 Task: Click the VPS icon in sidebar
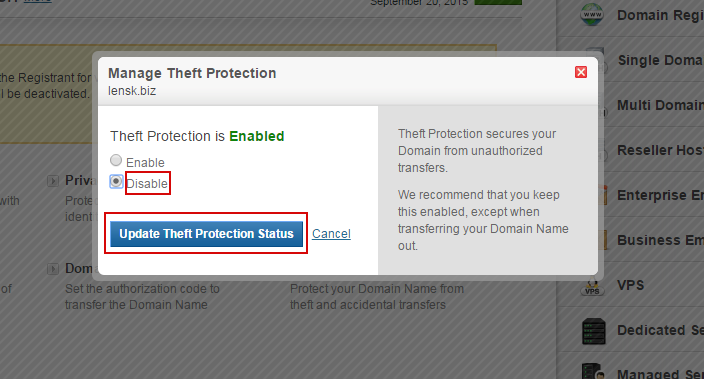point(592,286)
